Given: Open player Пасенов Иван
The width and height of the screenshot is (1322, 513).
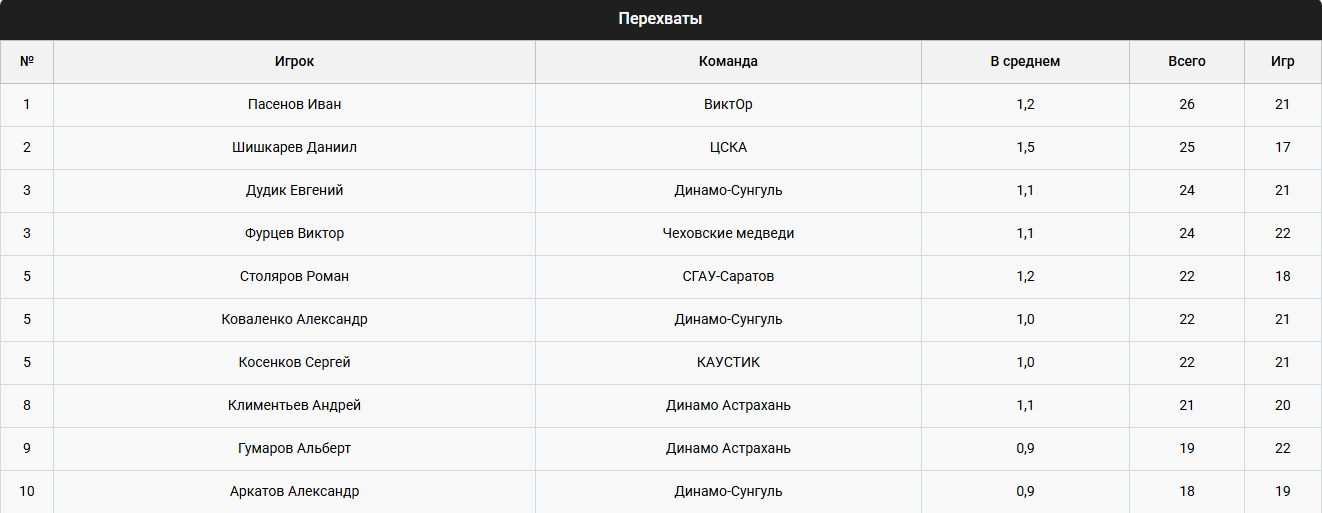Looking at the screenshot, I should point(294,104).
